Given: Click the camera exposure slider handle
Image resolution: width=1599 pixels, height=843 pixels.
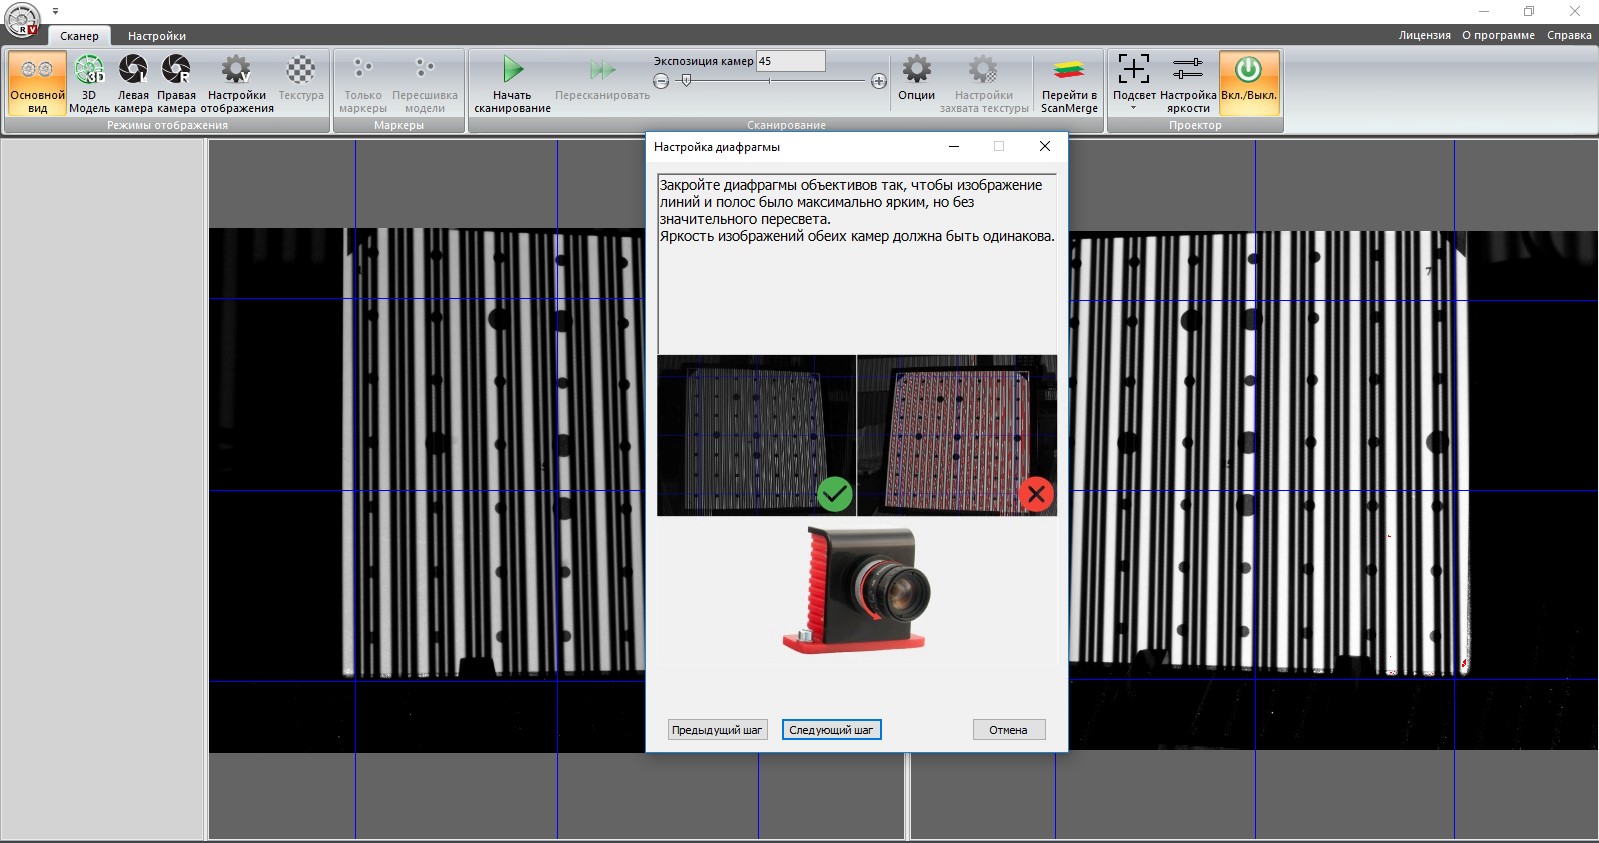Looking at the screenshot, I should [686, 80].
